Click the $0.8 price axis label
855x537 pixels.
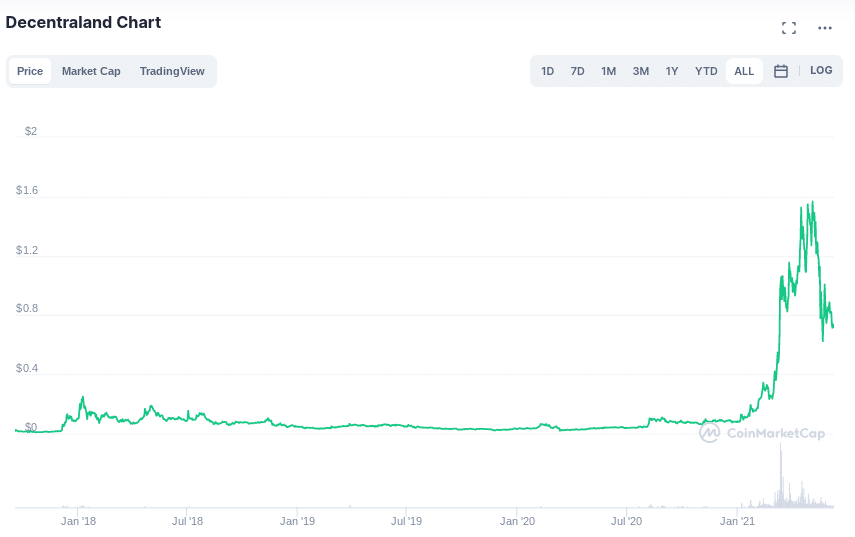coord(27,309)
